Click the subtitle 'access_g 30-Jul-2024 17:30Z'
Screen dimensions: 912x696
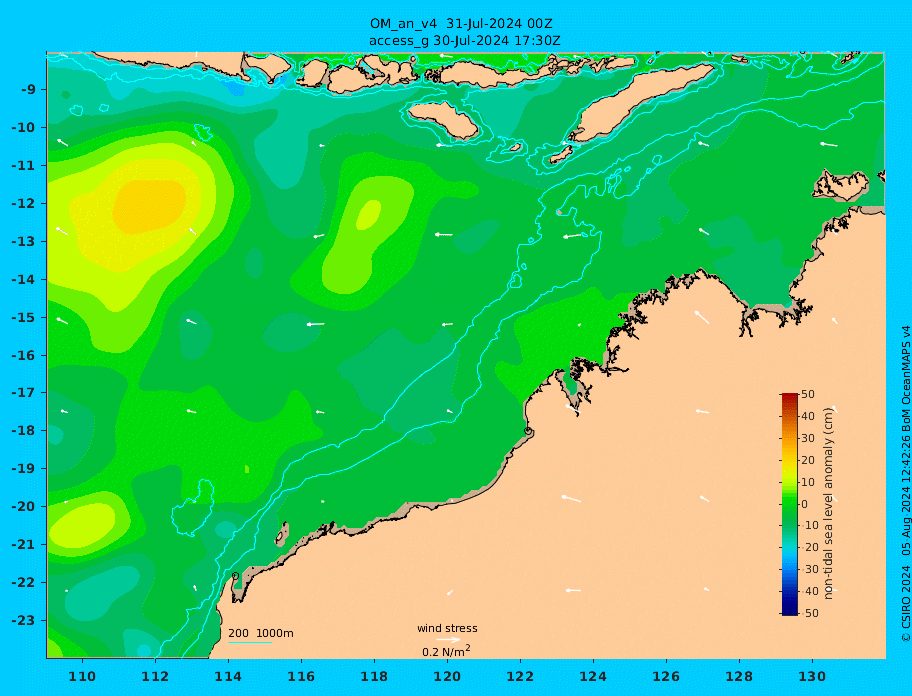465,41
